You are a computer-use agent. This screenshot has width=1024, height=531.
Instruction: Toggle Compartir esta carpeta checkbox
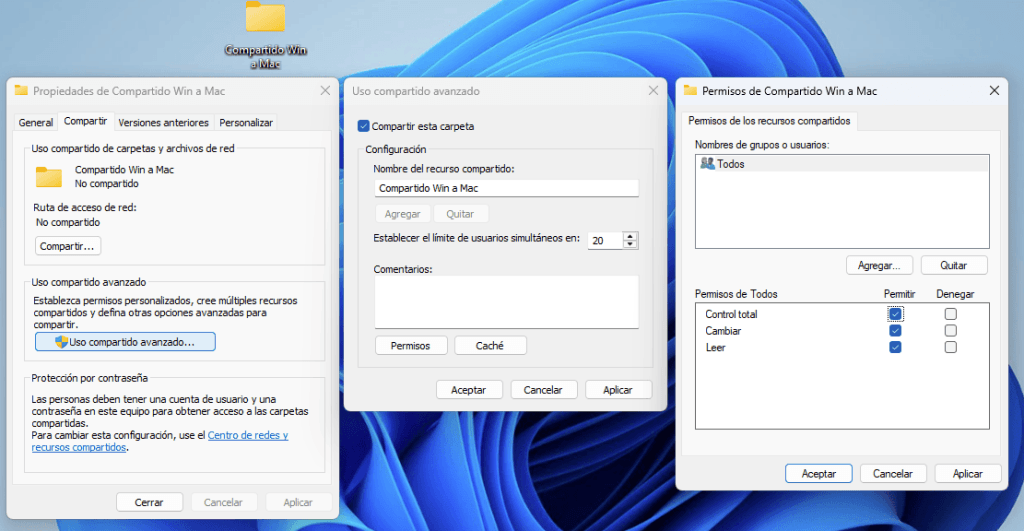364,126
